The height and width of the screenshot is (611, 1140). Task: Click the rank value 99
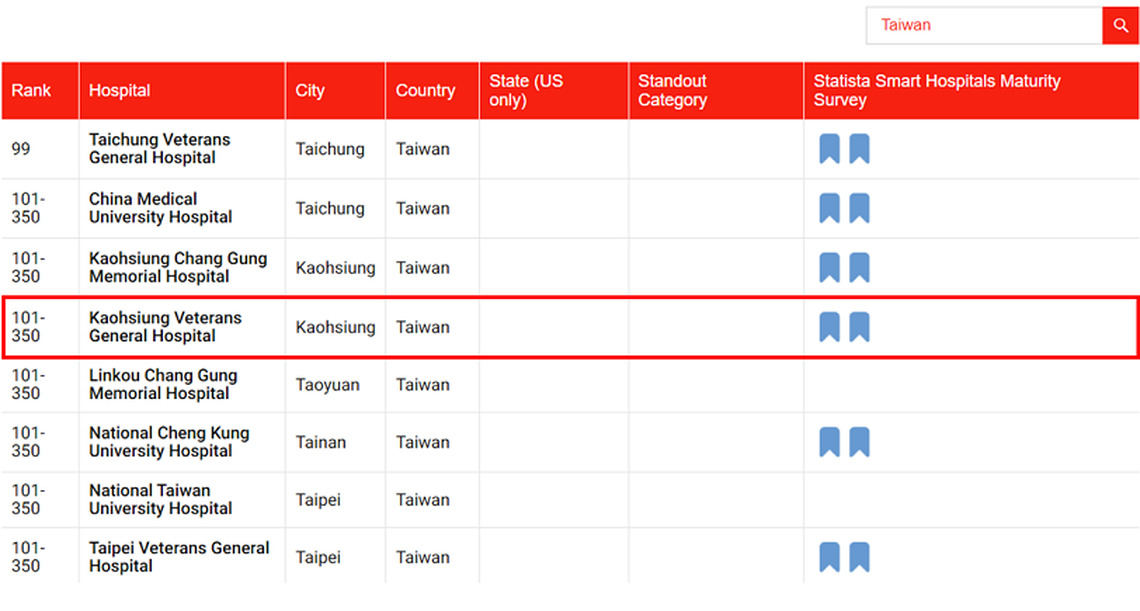21,149
